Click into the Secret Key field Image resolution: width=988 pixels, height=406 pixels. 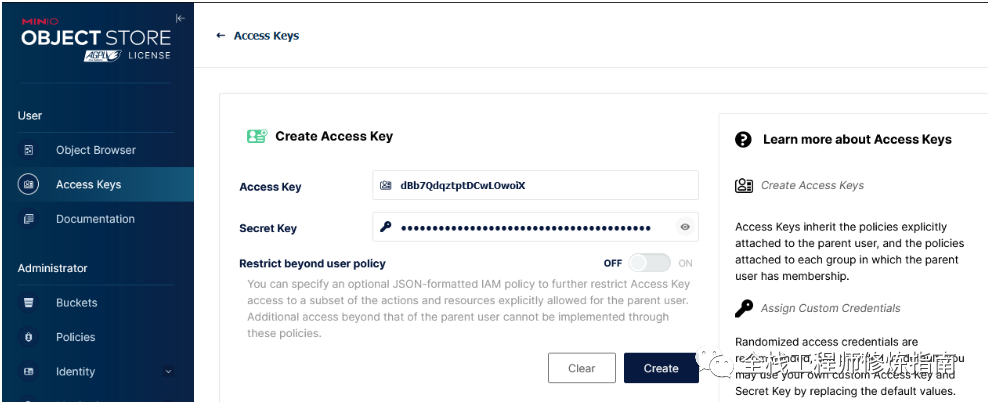(x=535, y=227)
